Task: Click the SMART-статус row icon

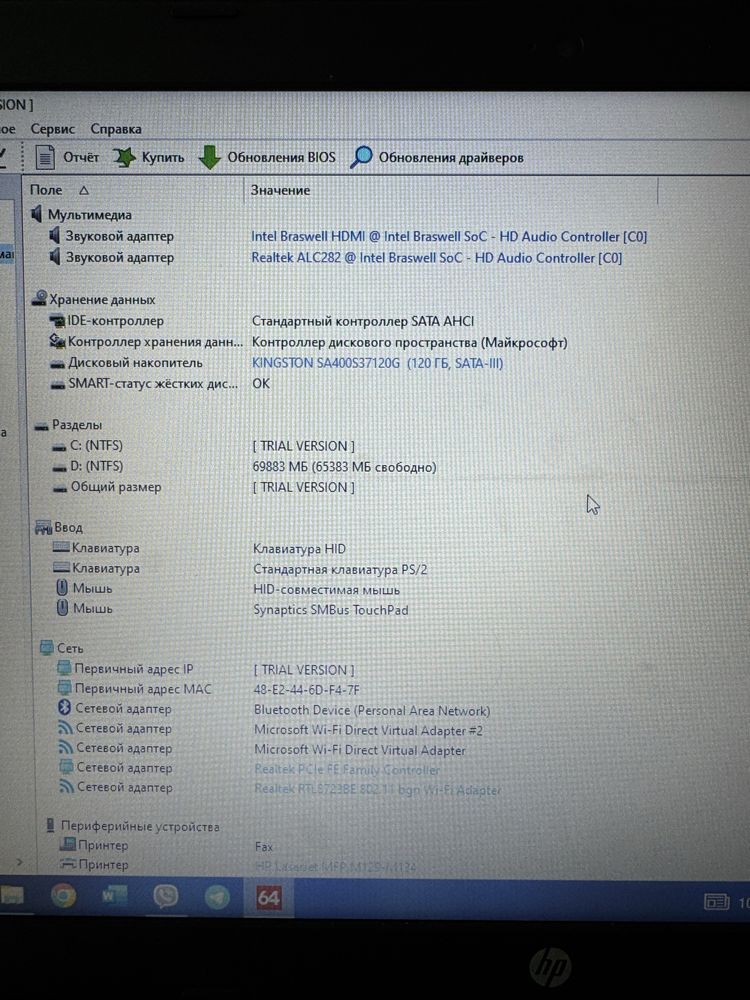Action: click(59, 385)
